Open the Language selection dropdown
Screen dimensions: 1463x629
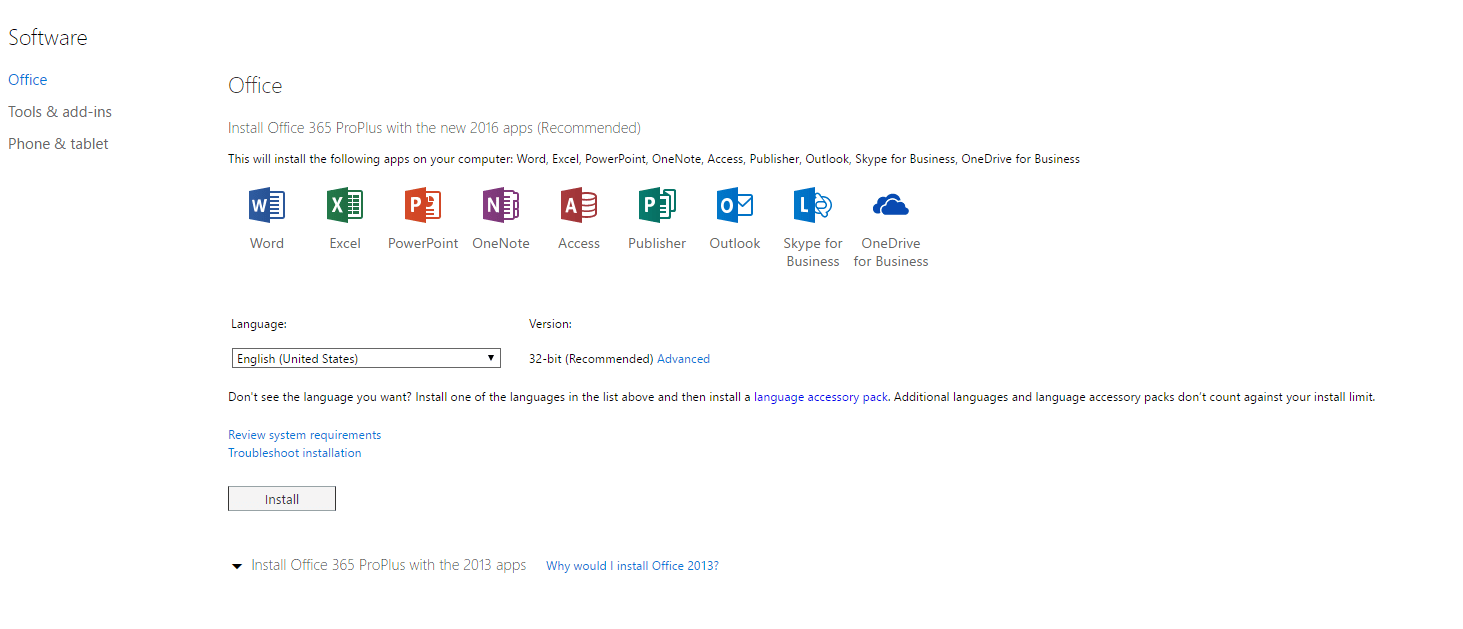pos(365,357)
